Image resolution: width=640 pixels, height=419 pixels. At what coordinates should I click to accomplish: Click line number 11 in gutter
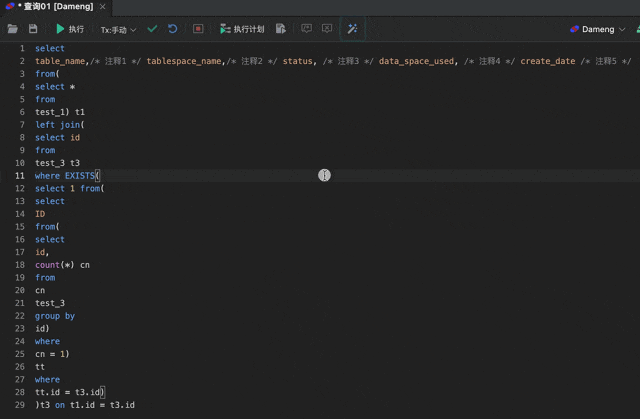20,176
